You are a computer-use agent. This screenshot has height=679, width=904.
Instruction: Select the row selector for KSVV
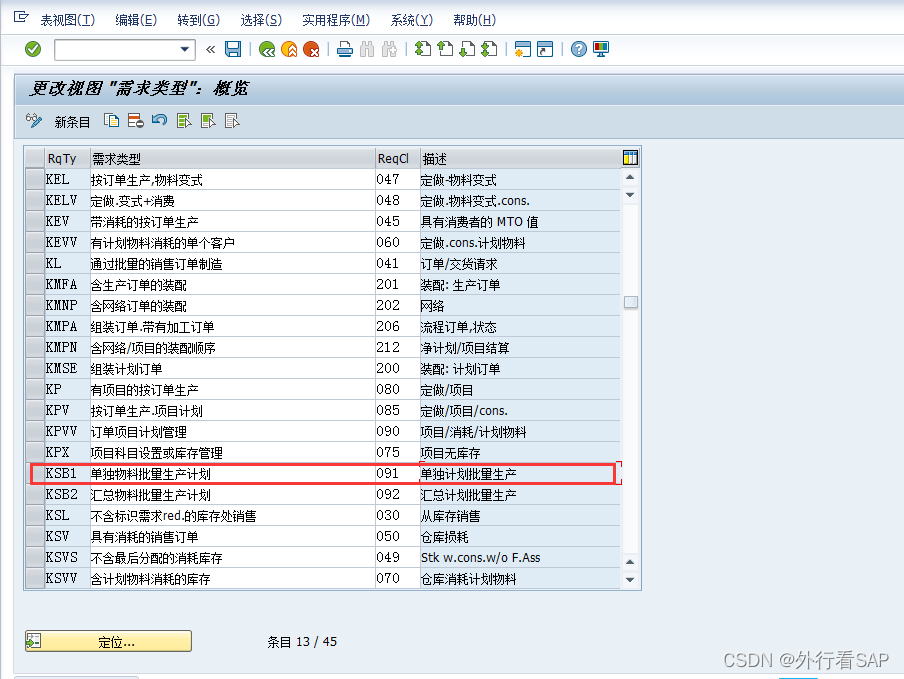35,578
